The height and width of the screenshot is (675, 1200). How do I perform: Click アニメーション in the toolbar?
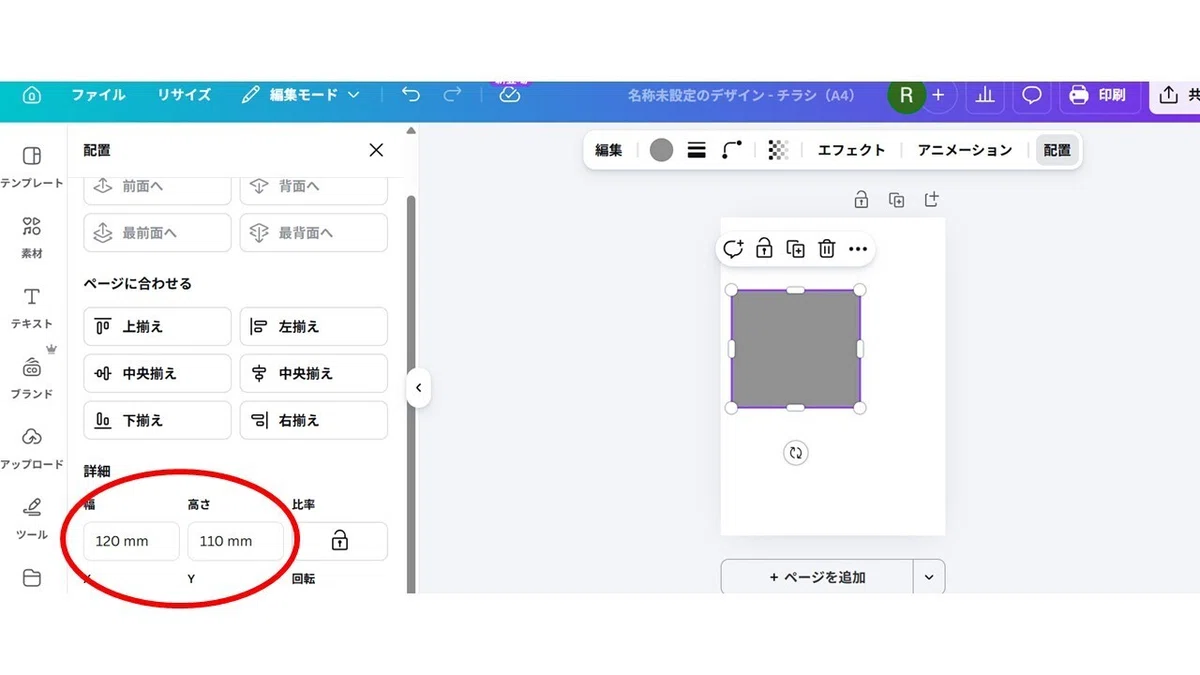point(965,150)
